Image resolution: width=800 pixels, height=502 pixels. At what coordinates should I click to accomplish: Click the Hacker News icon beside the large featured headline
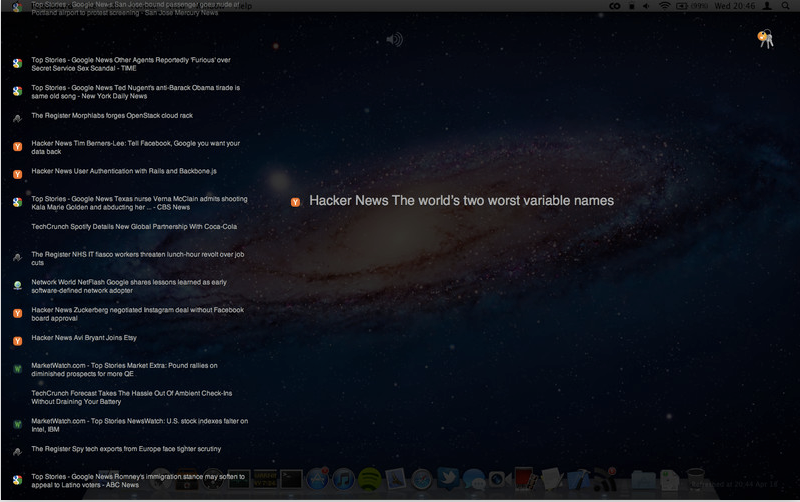[x=295, y=203]
